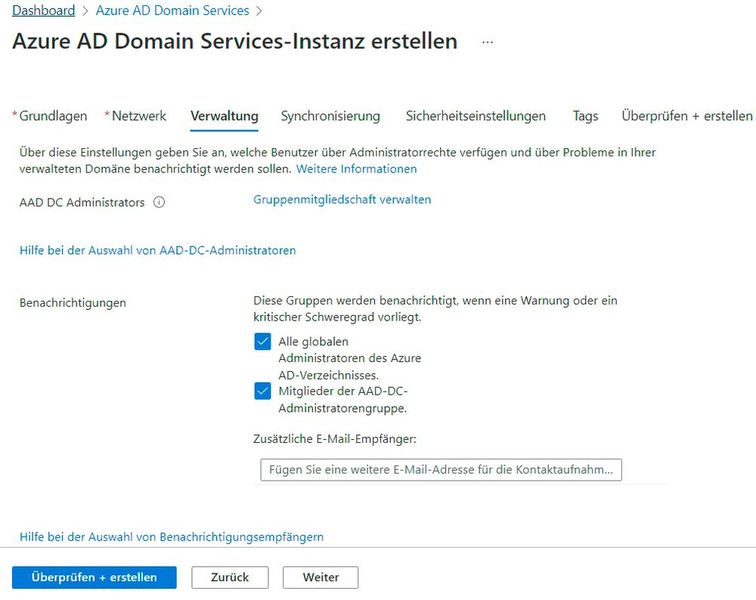Open the Tags tab
Screen dimensions: 756x600
point(585,116)
